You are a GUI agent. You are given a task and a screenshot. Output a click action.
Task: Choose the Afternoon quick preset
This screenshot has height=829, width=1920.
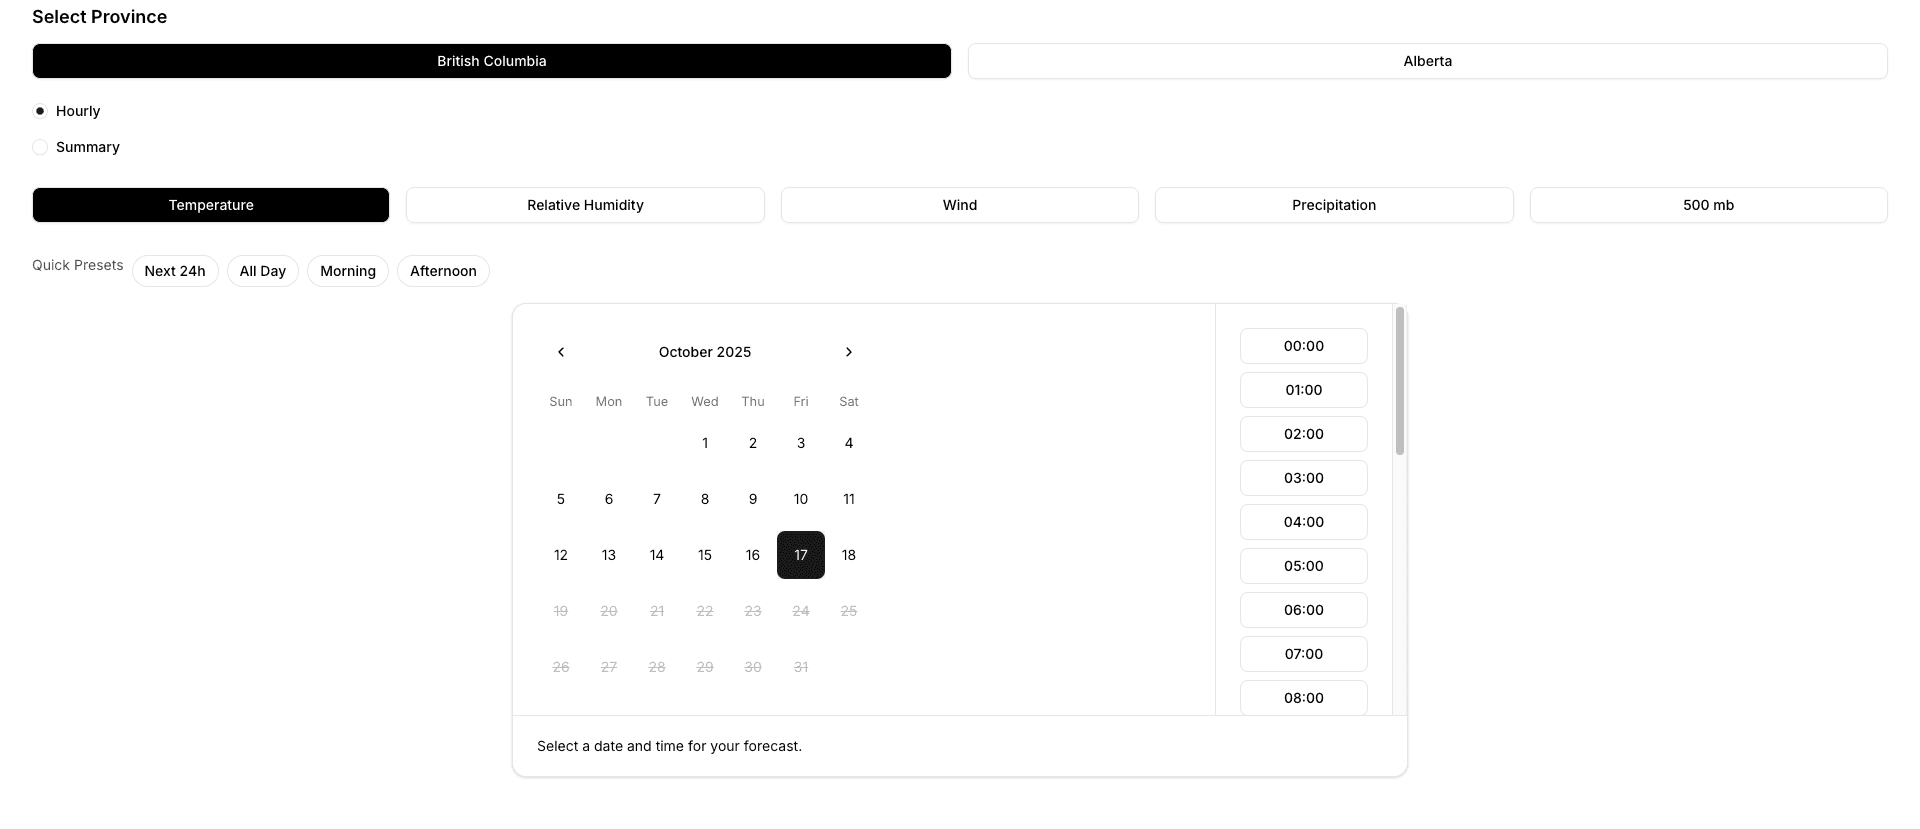(443, 271)
